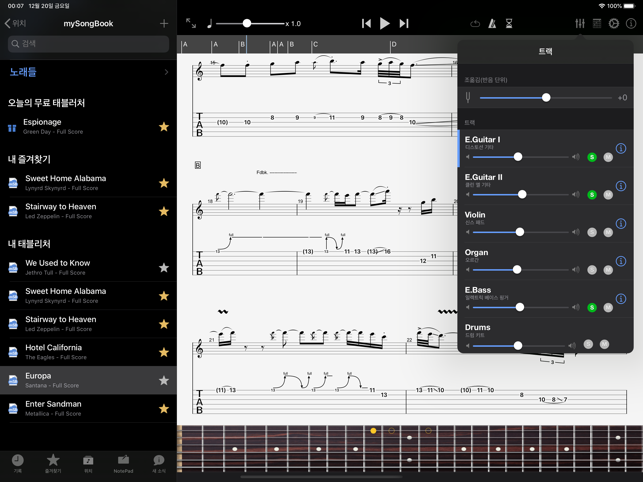This screenshot has width=643, height=482.
Task: Open the track mixer icon
Action: click(580, 23)
